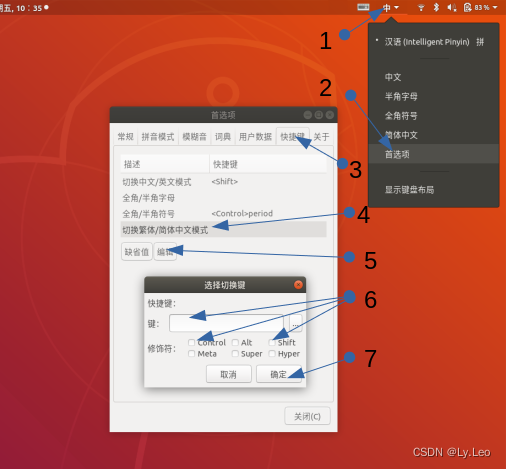Image resolution: width=506 pixels, height=469 pixels.
Task: Enable the Super modifier checkbox
Action: coord(235,354)
